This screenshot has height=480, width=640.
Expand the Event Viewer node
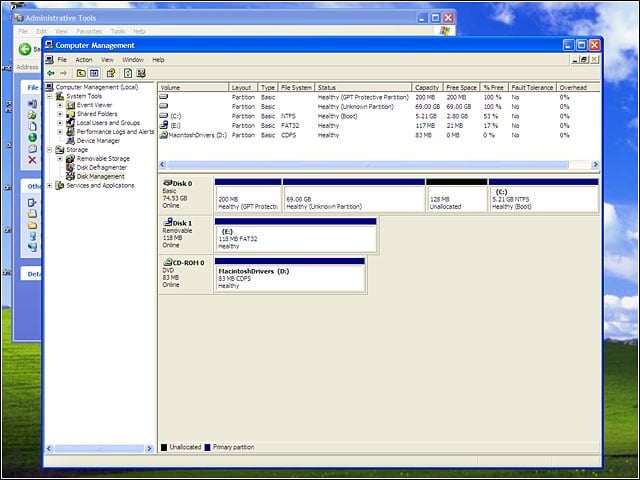click(60, 105)
